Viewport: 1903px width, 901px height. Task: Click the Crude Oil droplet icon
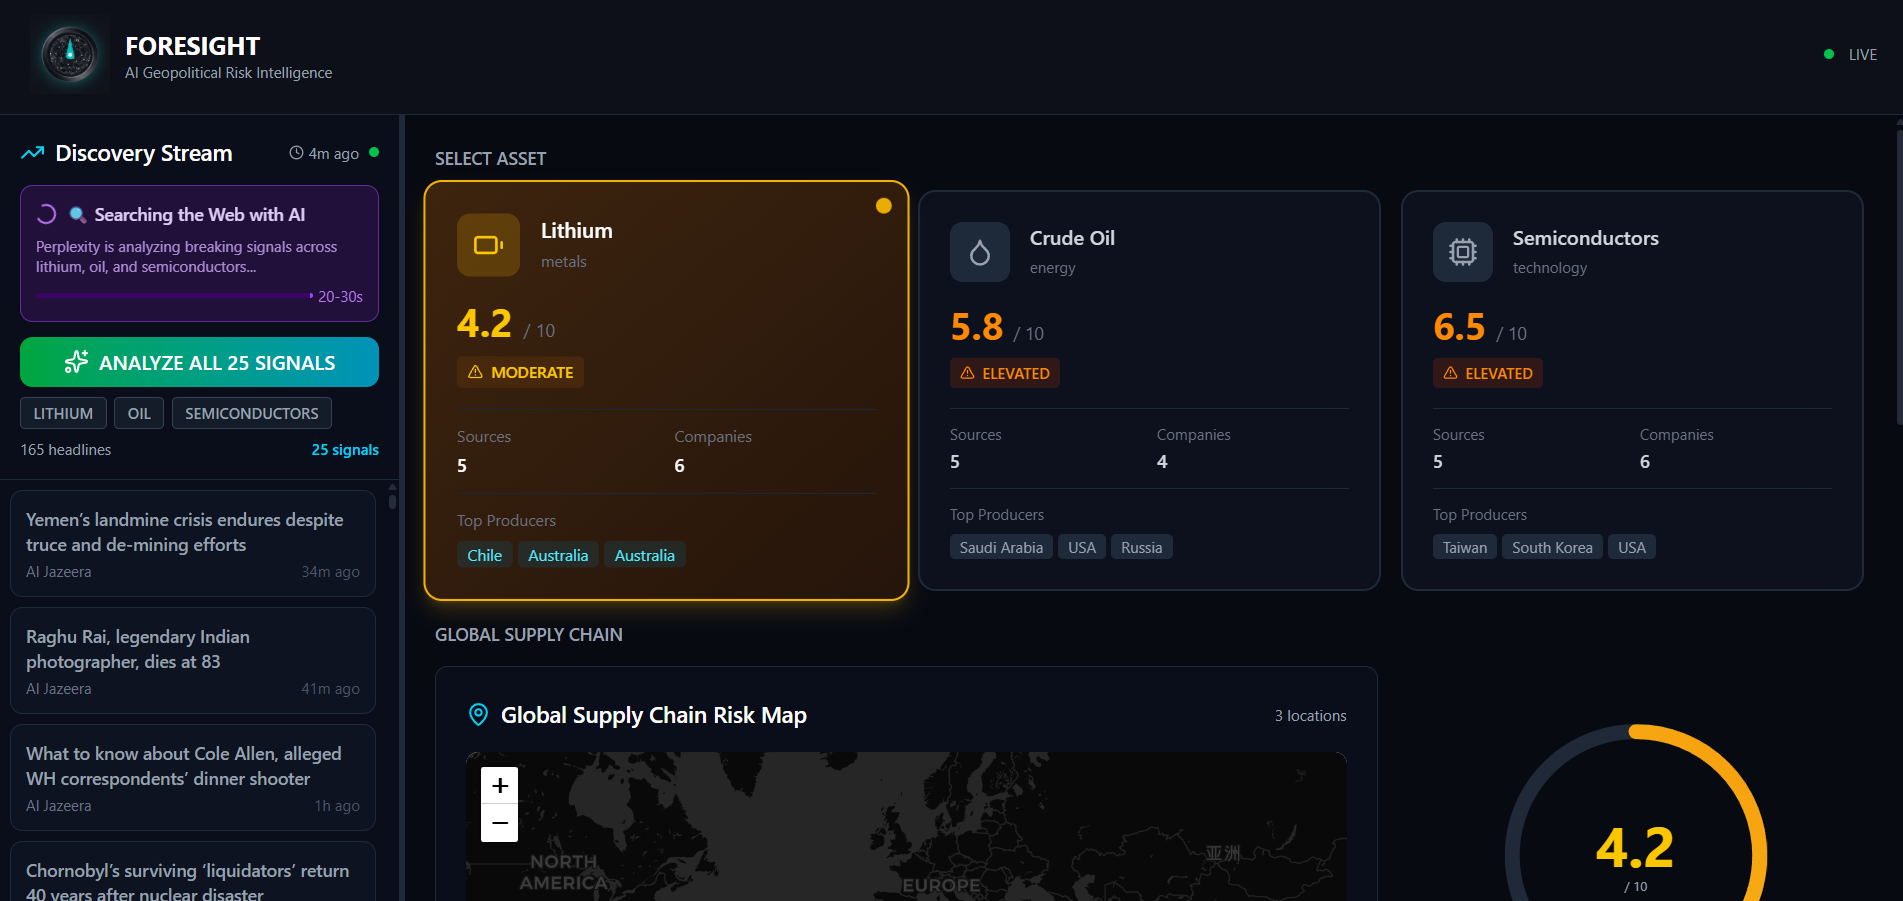click(979, 252)
